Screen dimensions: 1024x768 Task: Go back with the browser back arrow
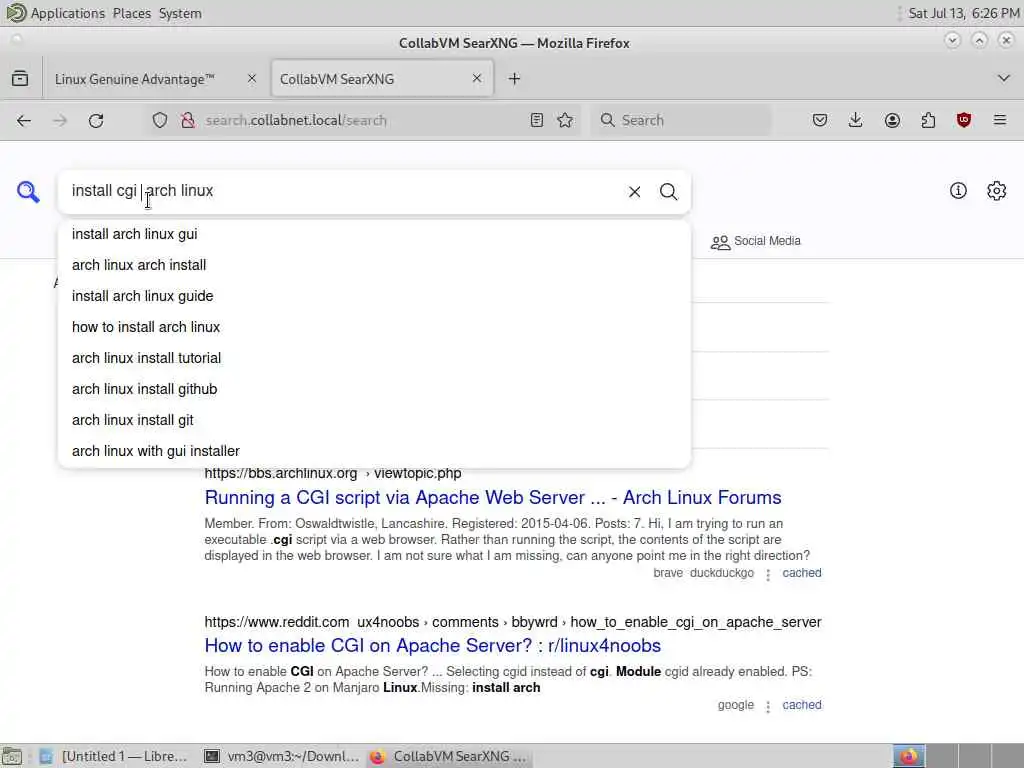(x=24, y=120)
